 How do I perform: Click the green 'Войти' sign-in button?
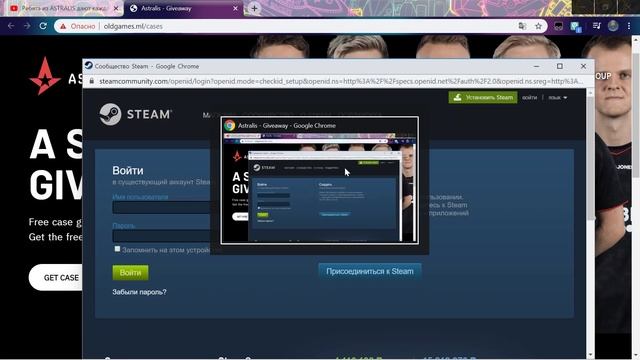130,272
